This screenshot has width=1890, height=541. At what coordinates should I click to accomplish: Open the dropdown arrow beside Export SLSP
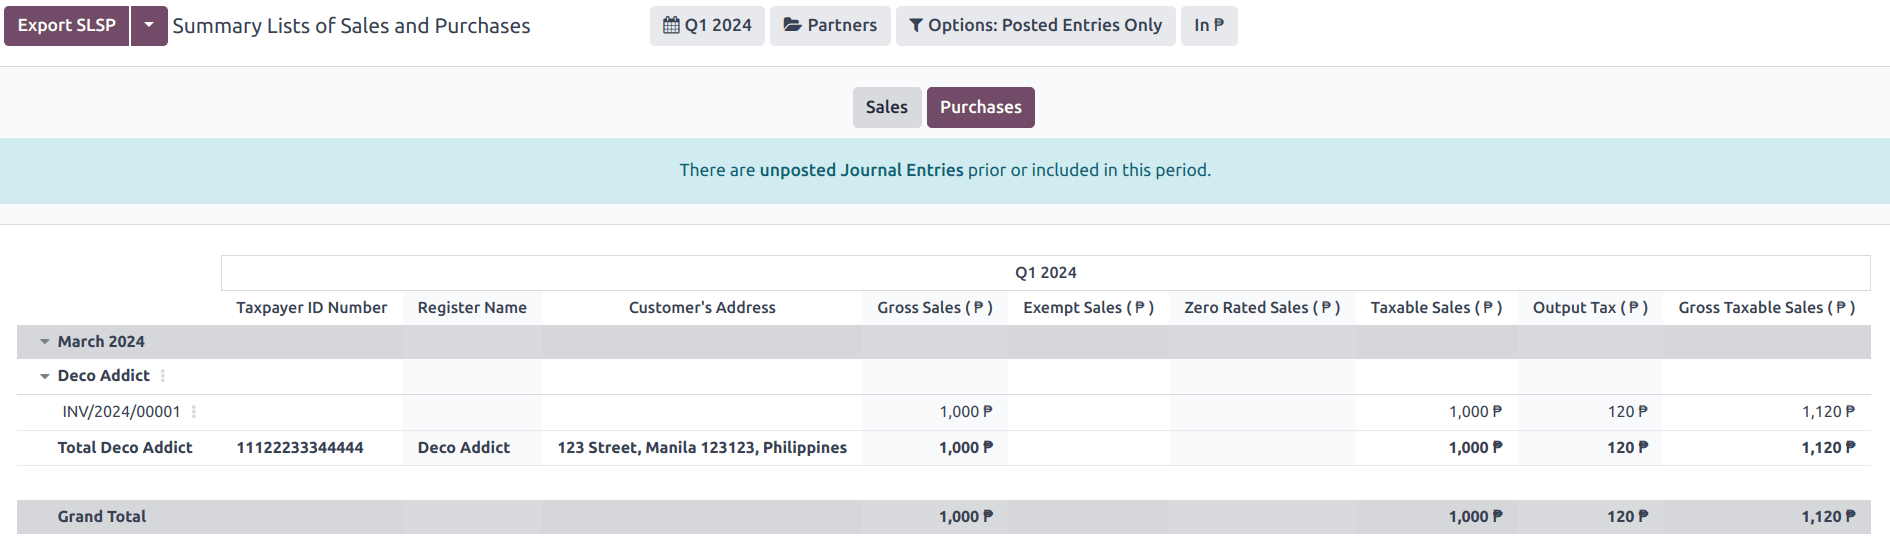click(x=149, y=26)
